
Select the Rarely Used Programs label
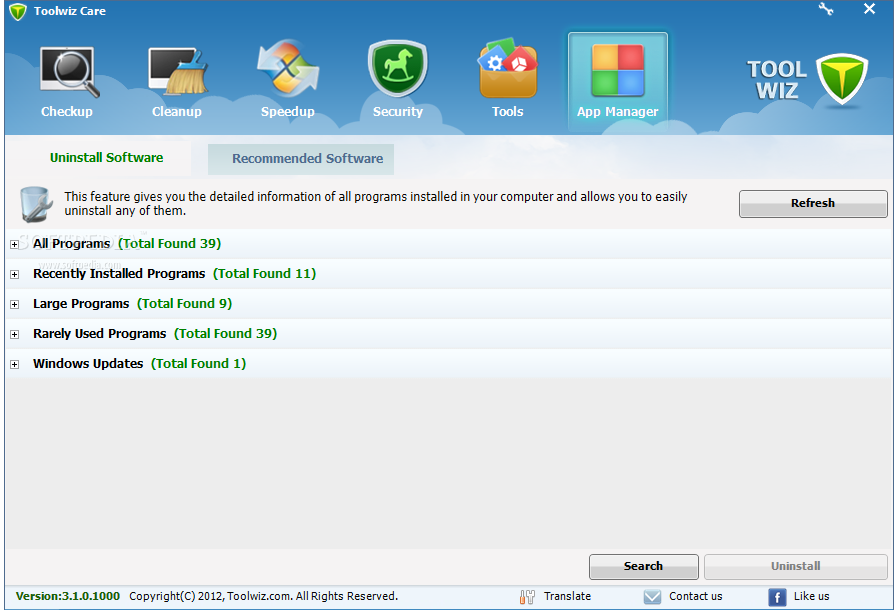99,334
